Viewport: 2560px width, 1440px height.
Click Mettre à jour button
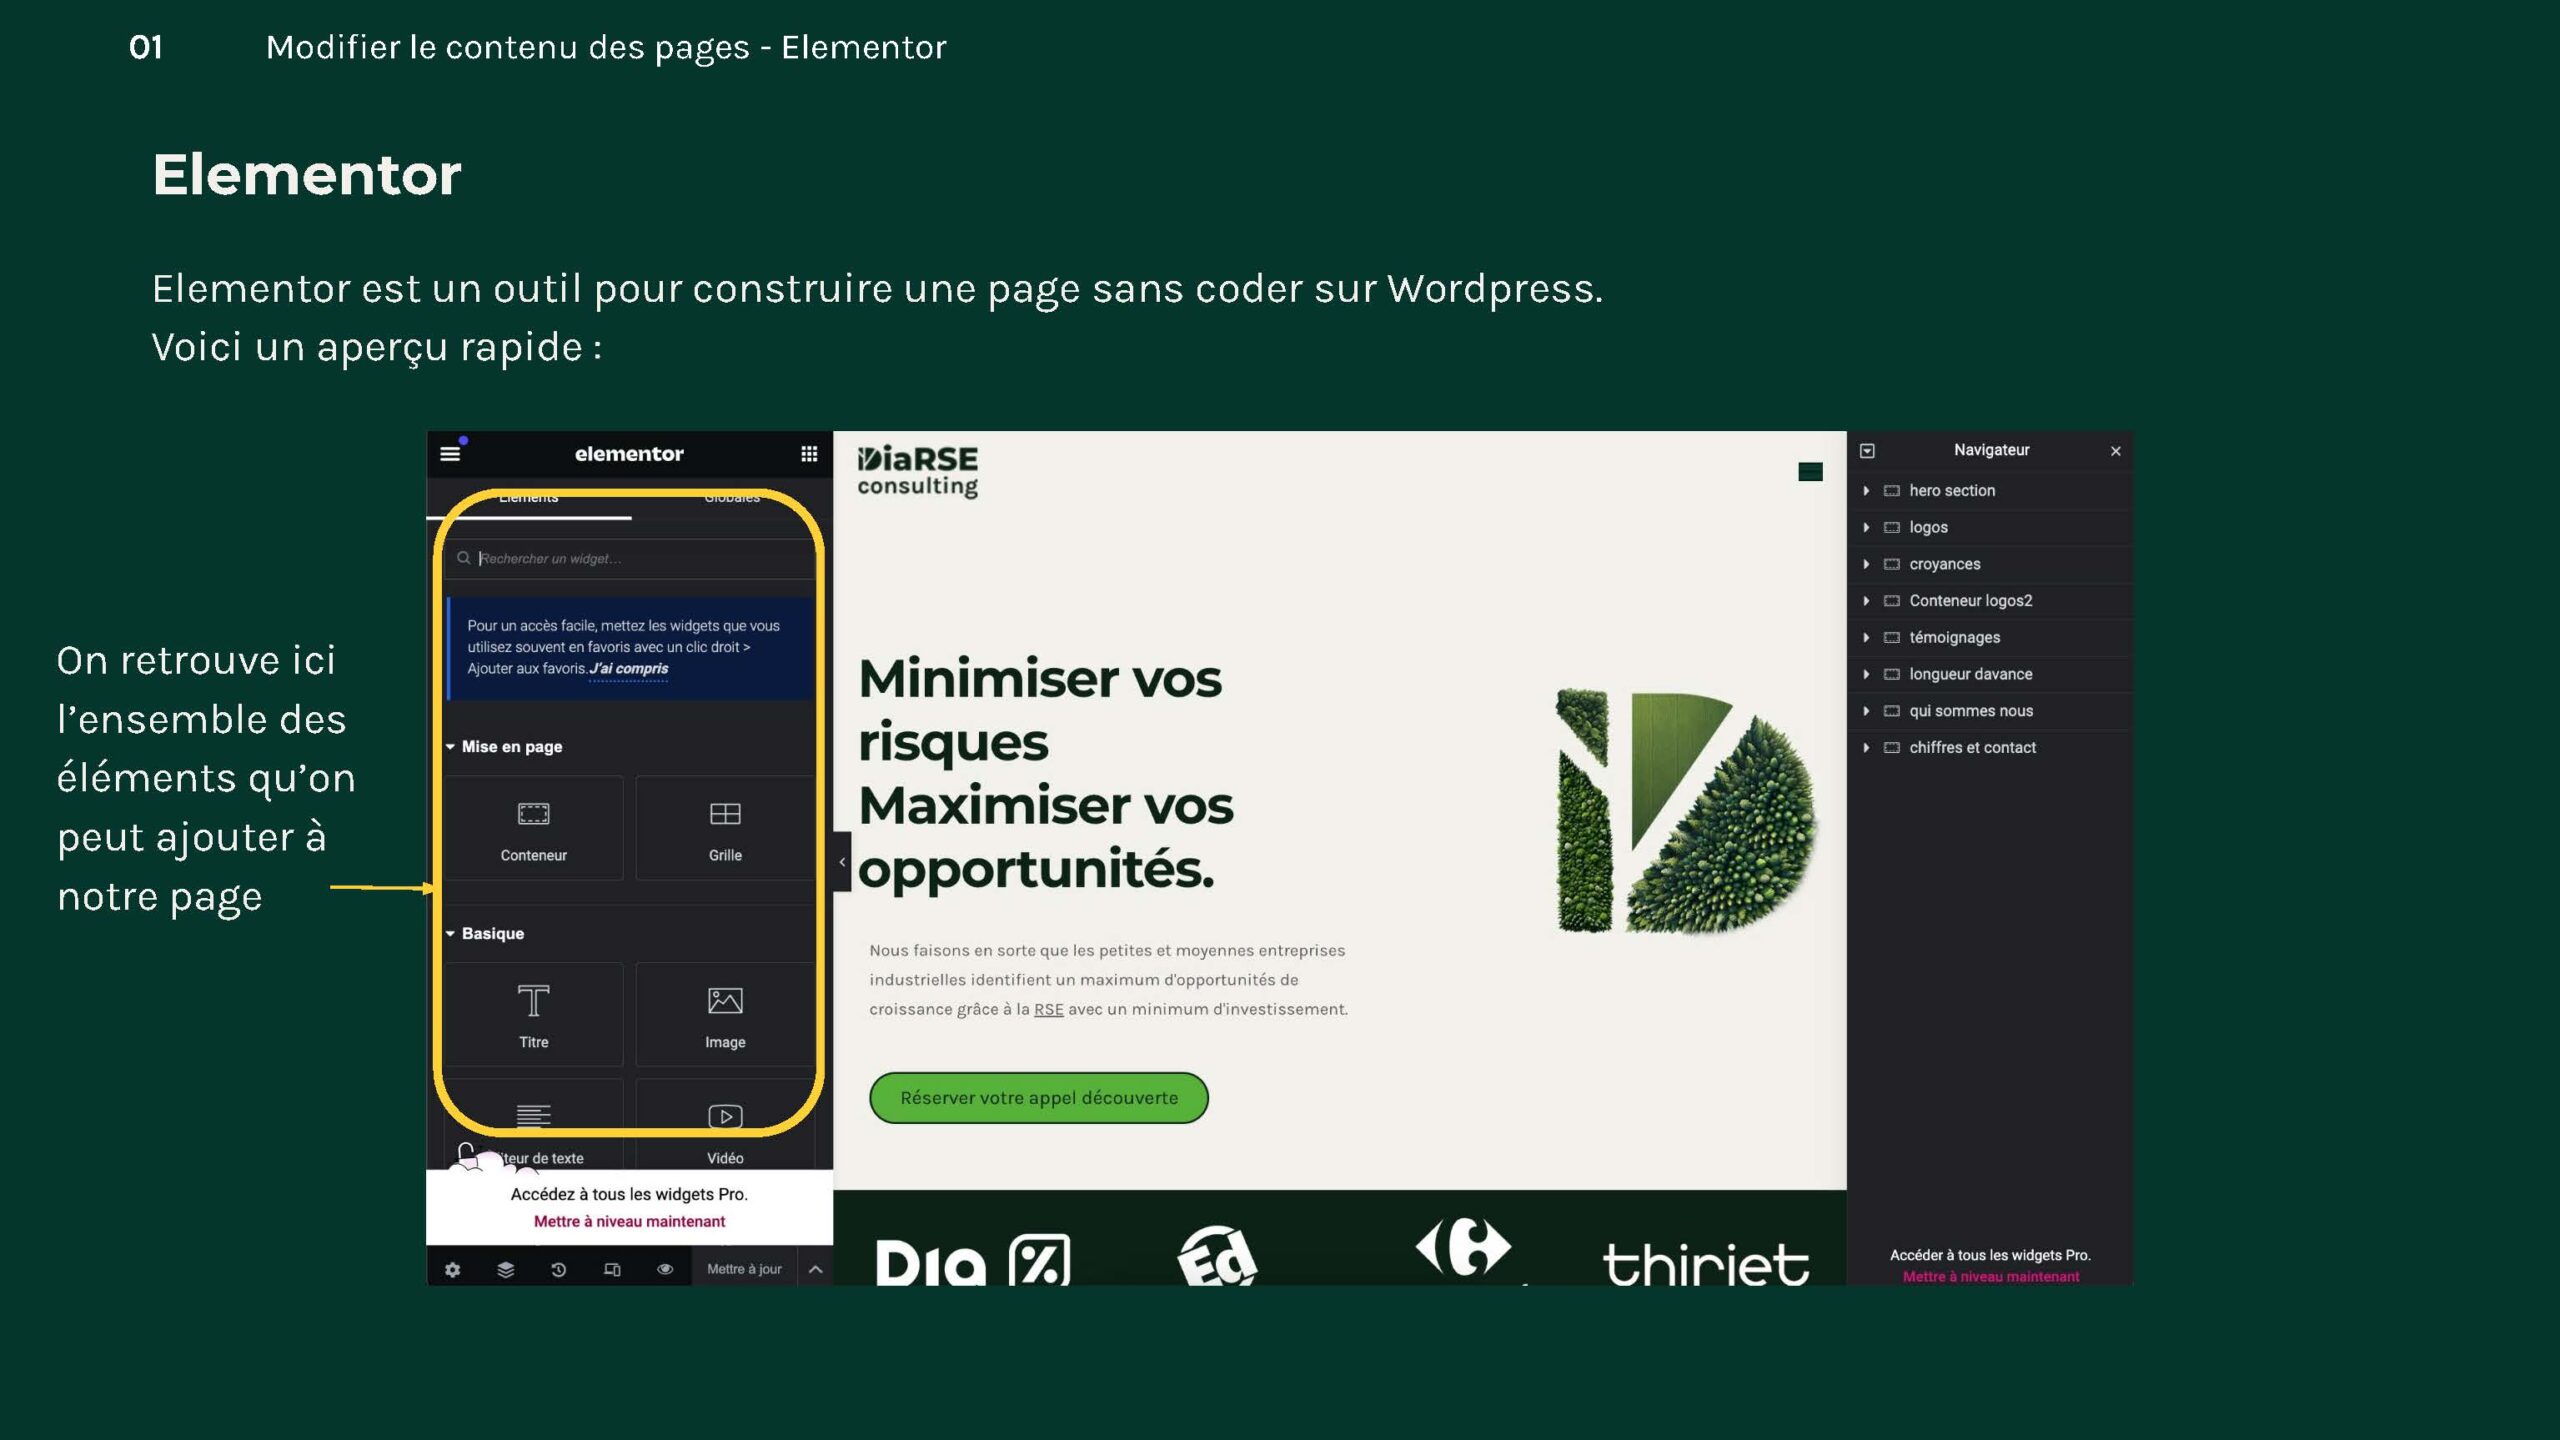click(x=744, y=1269)
